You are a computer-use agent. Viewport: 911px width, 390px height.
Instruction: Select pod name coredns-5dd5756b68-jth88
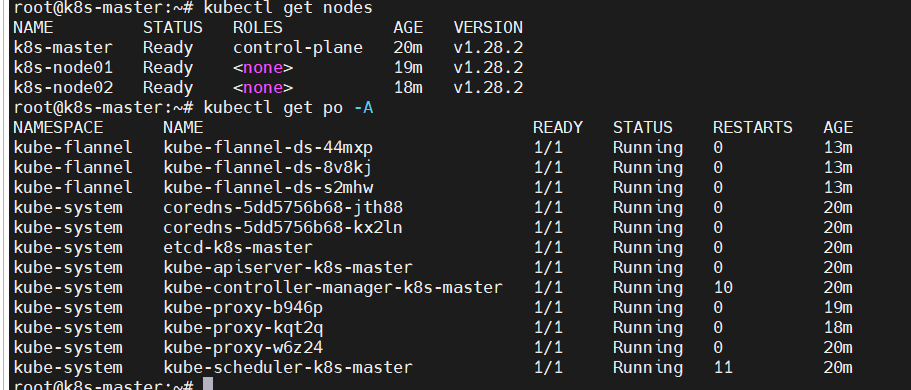(x=283, y=207)
